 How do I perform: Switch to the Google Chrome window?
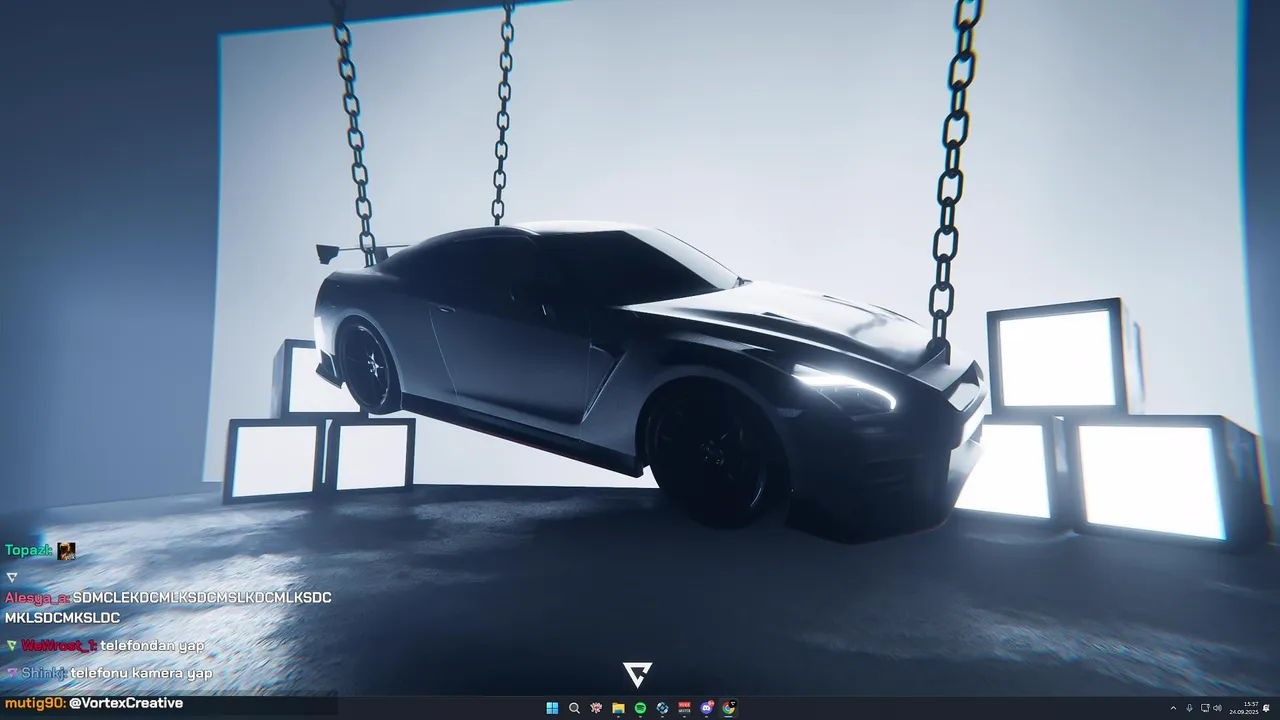click(729, 708)
